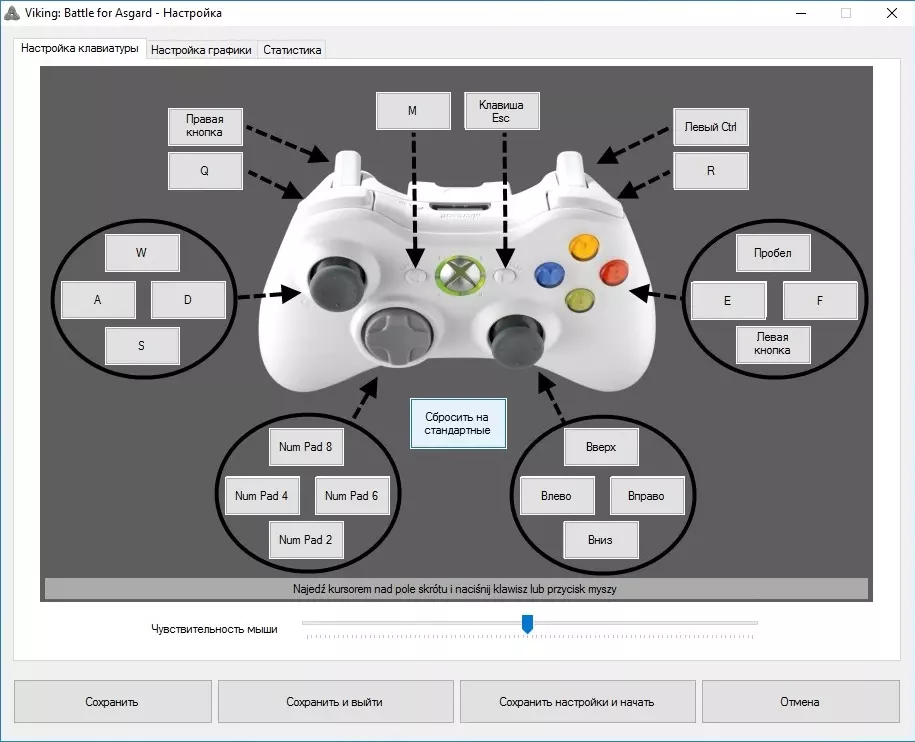Click the Num Pad 8 binding
Screen dimensions: 915x742
coord(306,447)
